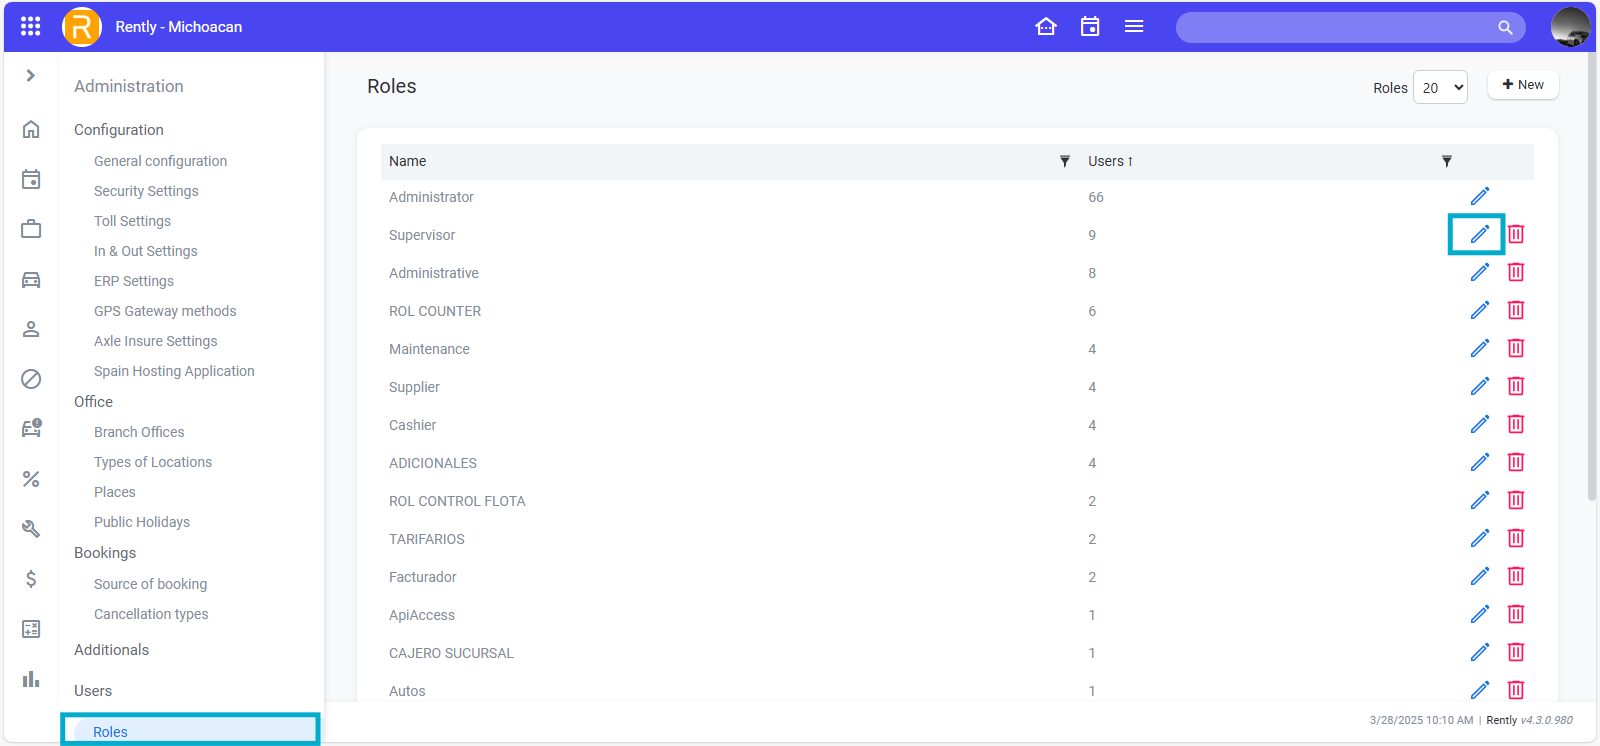Open Types of Locations
The image size is (1600, 746).
(153, 462)
